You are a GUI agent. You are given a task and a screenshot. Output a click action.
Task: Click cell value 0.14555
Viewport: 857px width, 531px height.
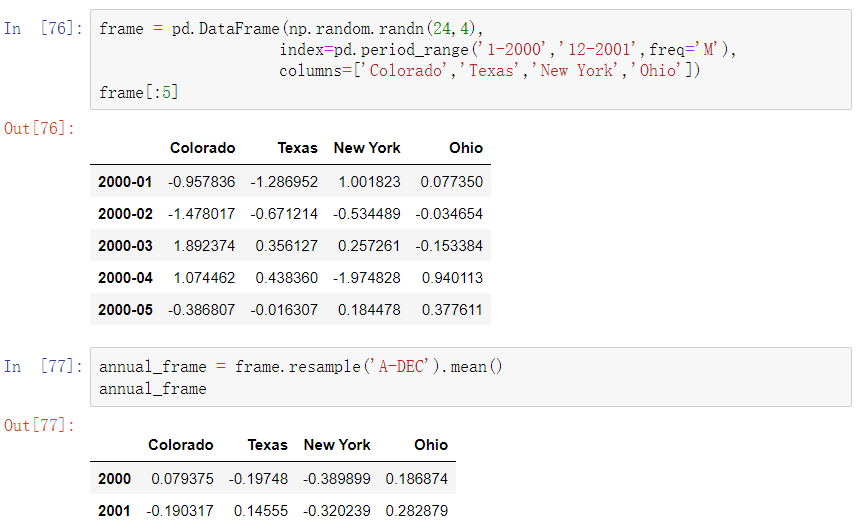[261, 511]
